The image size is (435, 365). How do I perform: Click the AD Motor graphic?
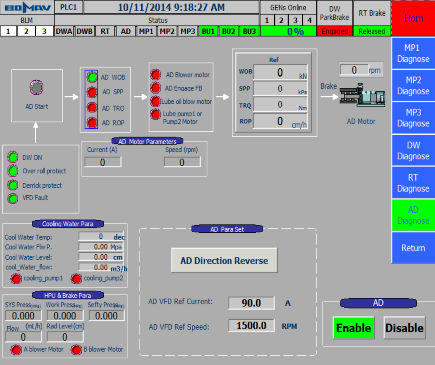[362, 95]
